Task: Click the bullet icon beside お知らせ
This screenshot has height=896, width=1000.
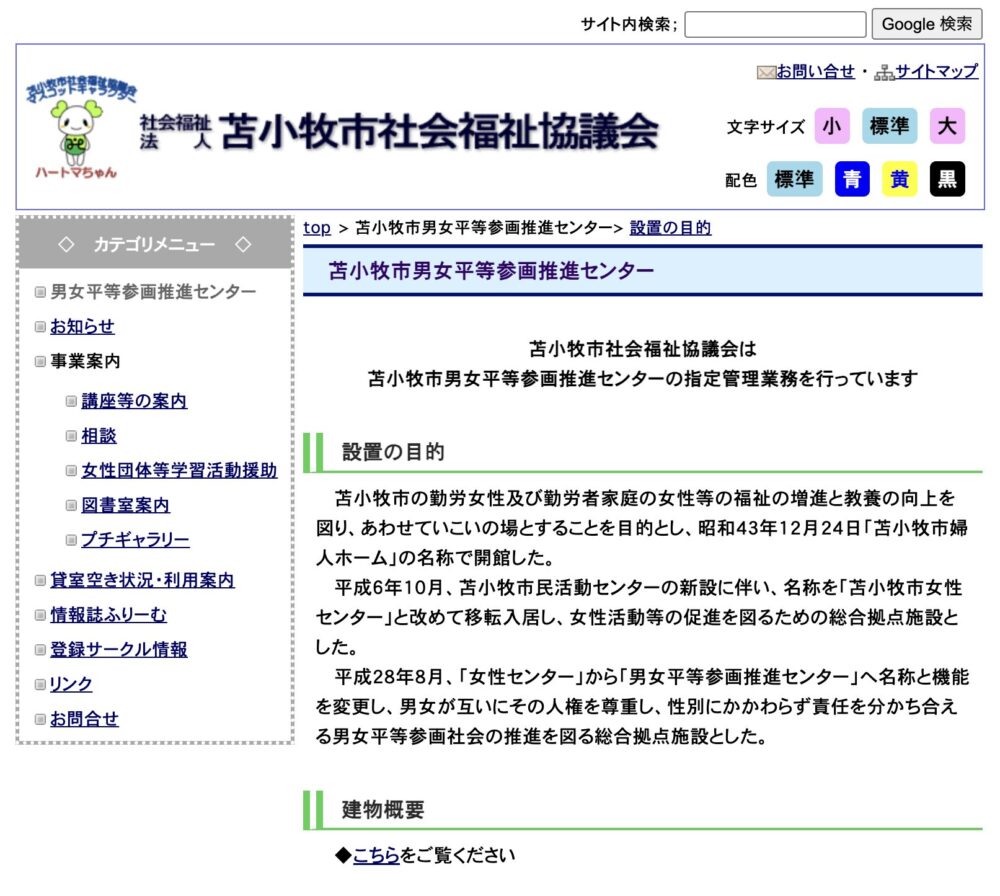Action: (x=40, y=327)
